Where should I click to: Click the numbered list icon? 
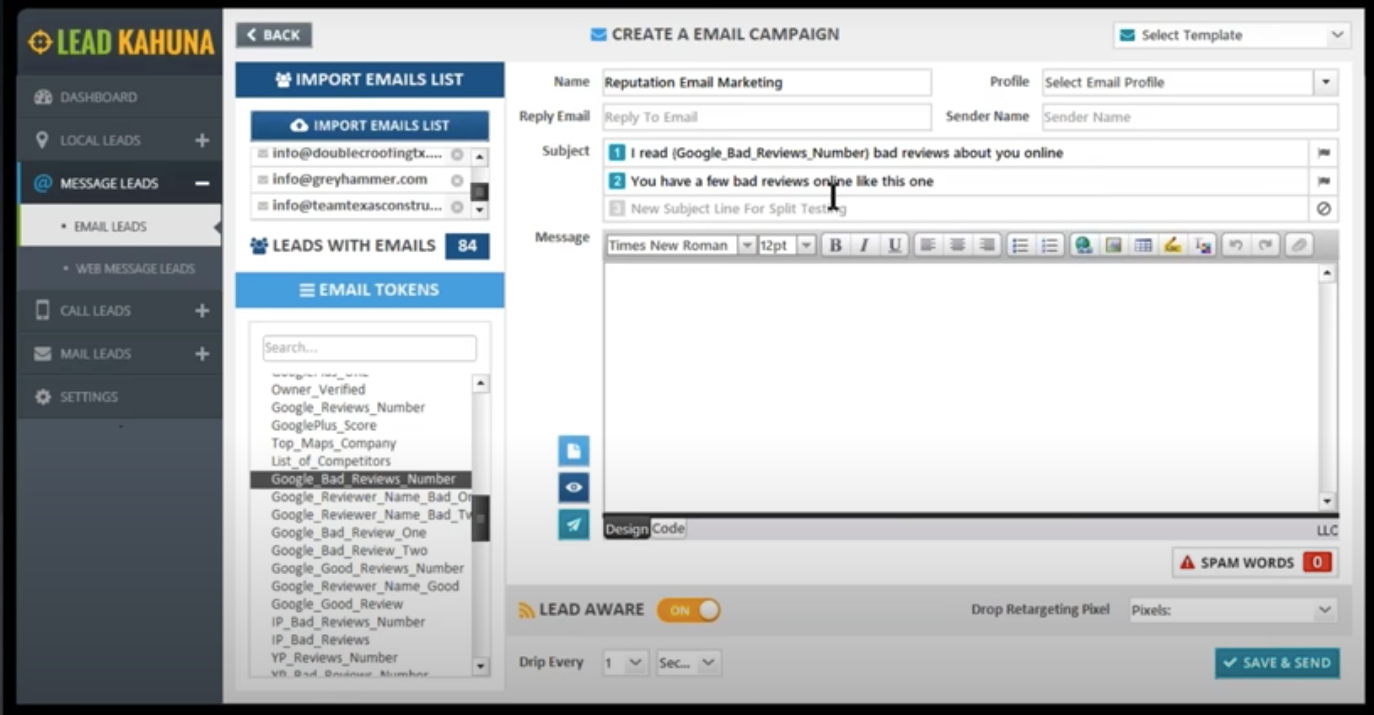[x=1049, y=246]
